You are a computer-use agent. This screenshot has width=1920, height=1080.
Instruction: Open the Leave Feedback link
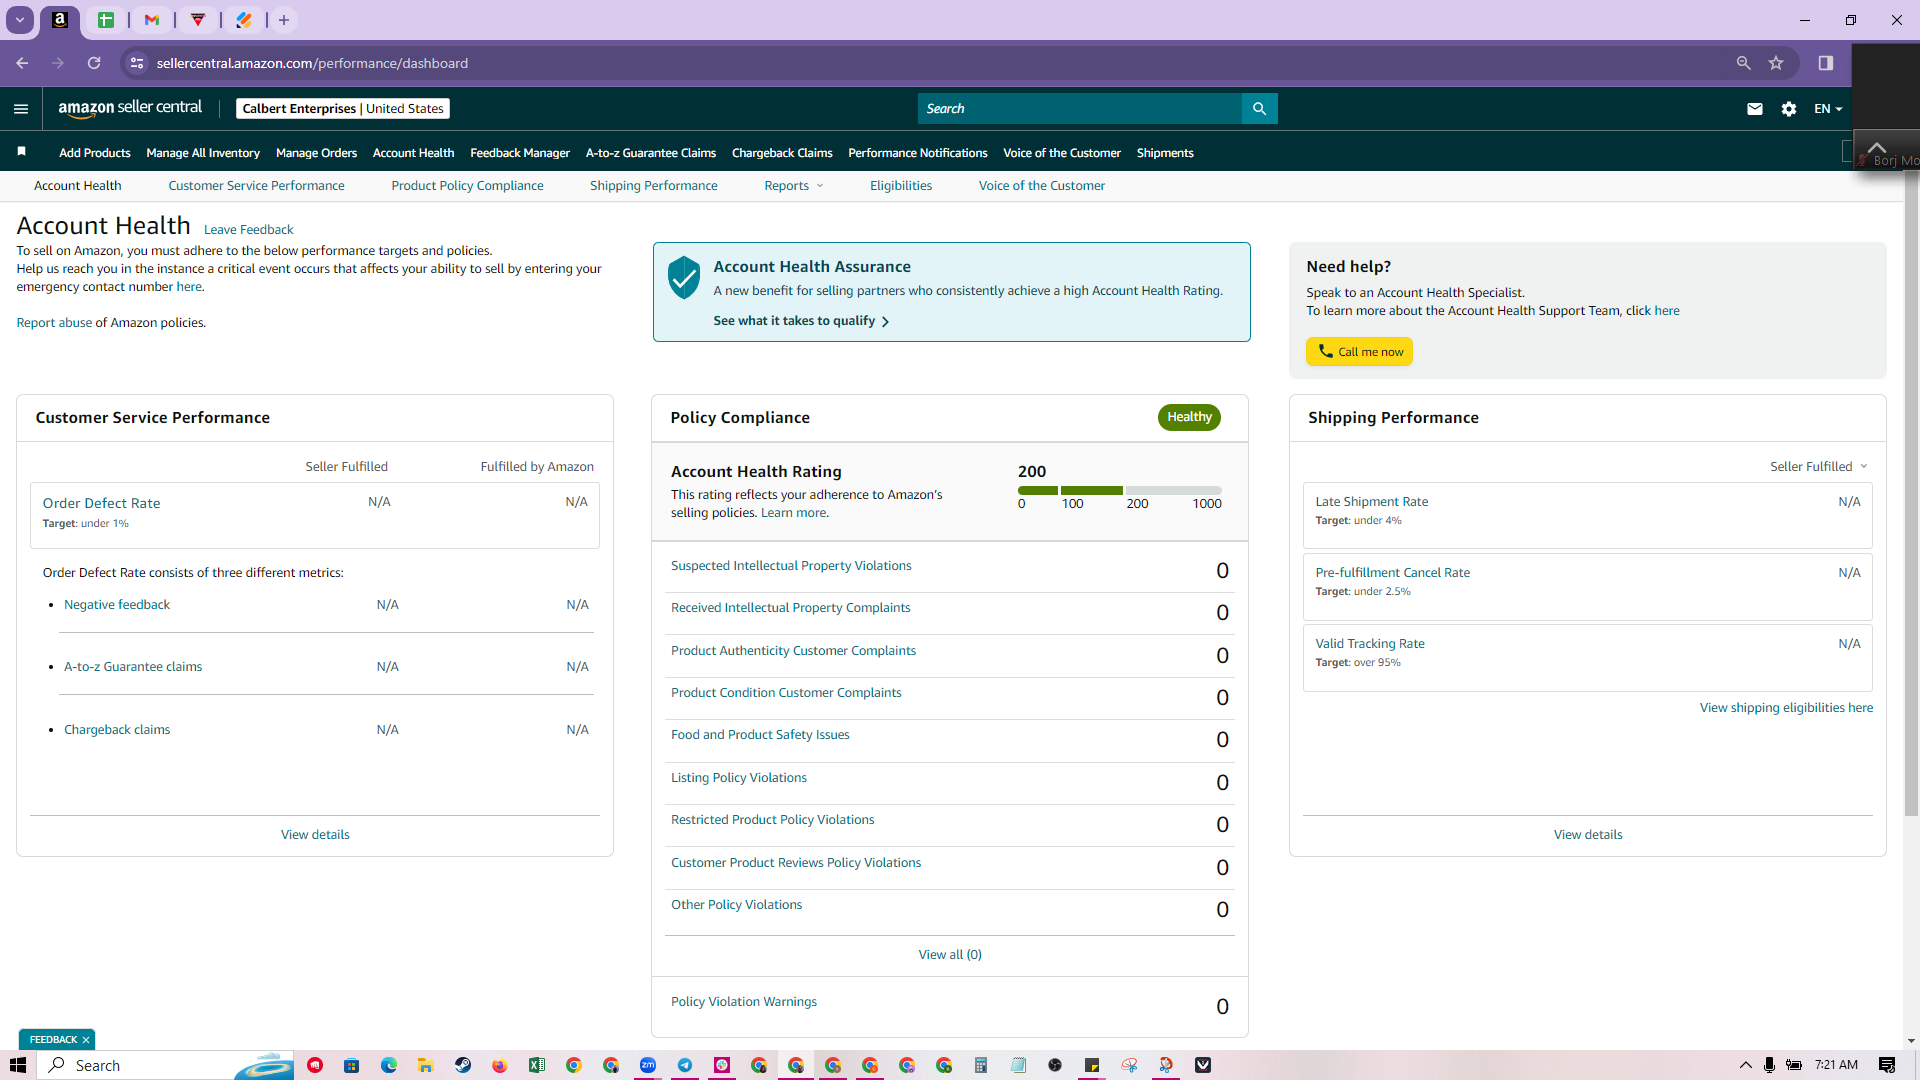pyautogui.click(x=249, y=230)
